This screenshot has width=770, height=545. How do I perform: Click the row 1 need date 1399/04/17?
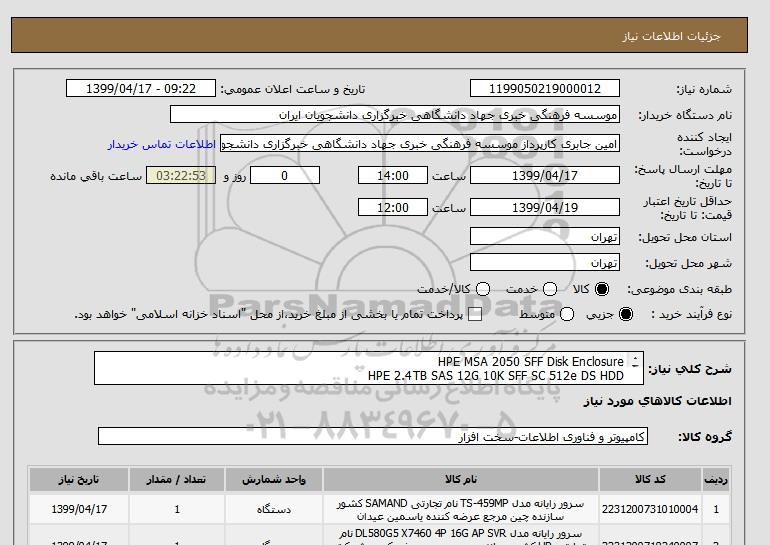pos(79,509)
